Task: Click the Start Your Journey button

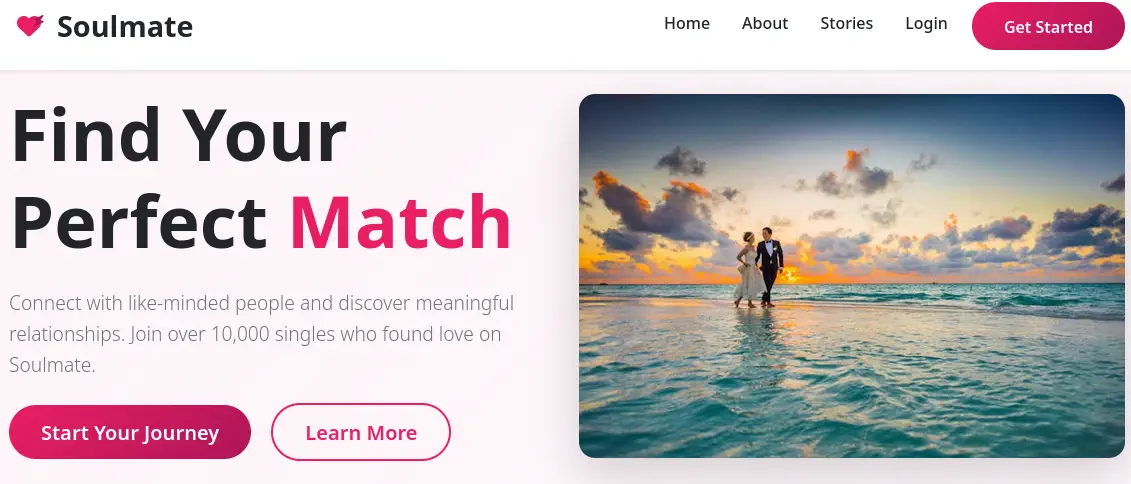Action: [130, 432]
